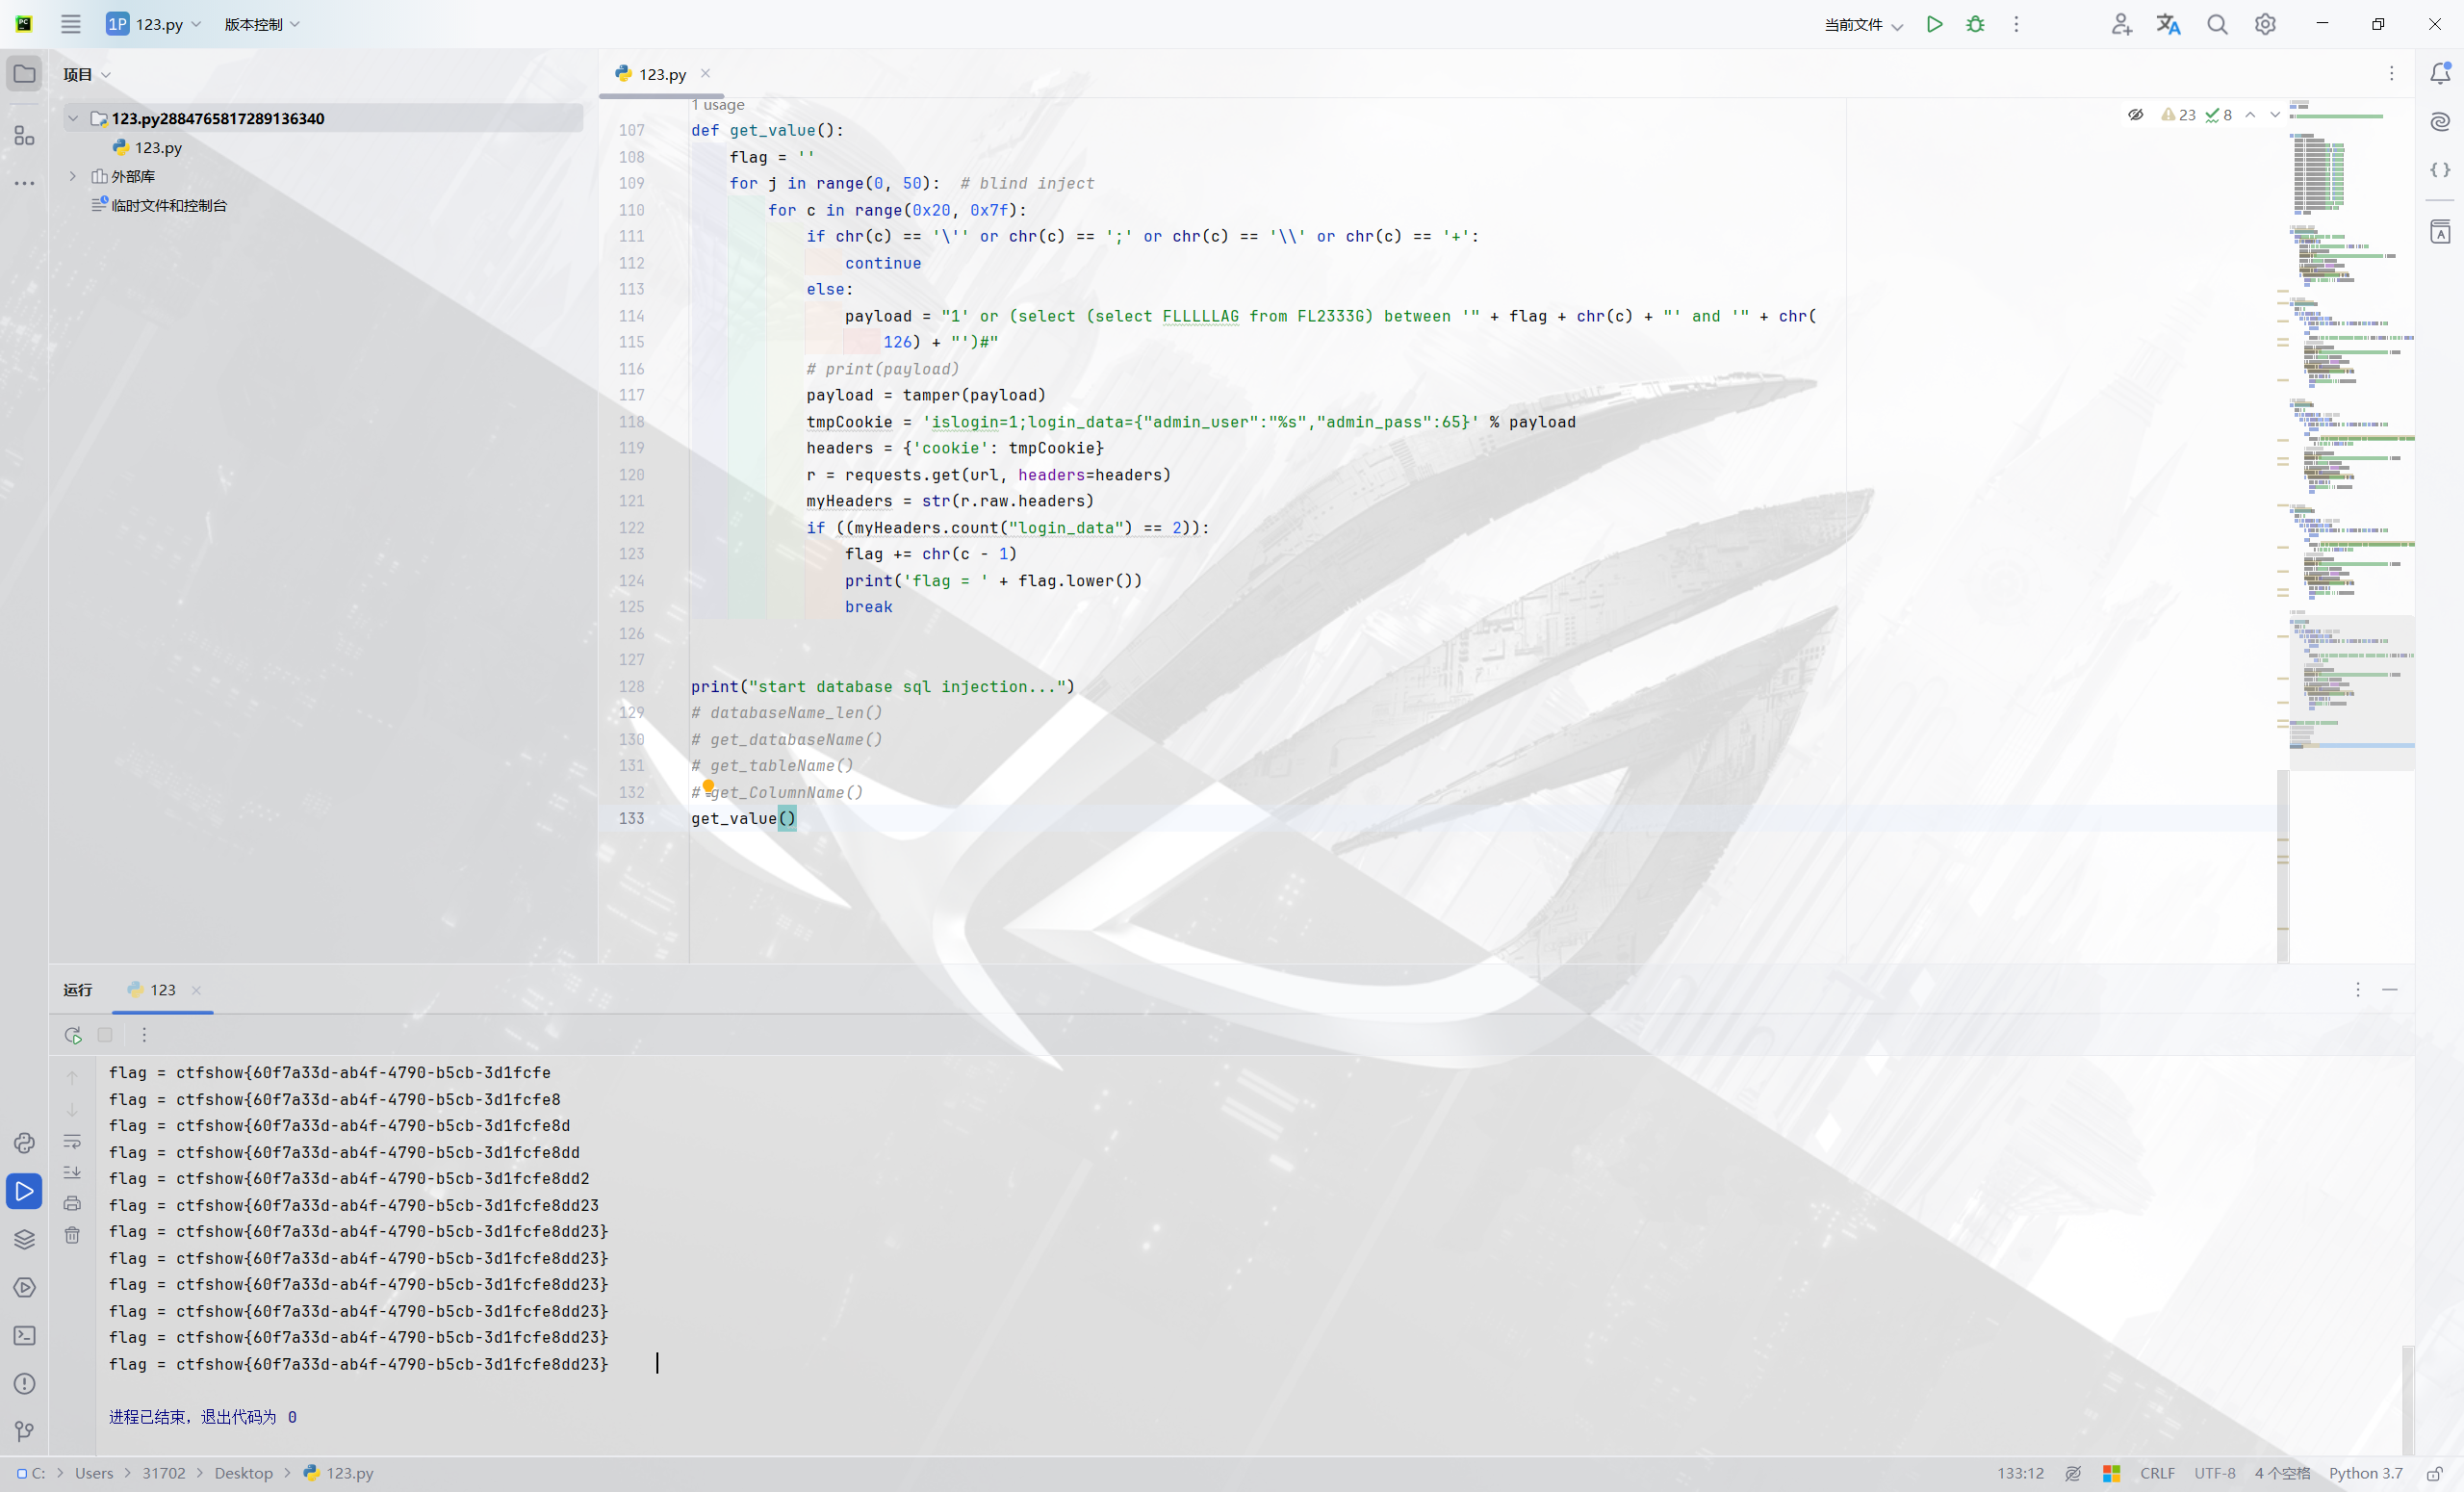This screenshot has height=1492, width=2464.
Task: Open the 4 个空格 indent settings
Action: click(2282, 1473)
